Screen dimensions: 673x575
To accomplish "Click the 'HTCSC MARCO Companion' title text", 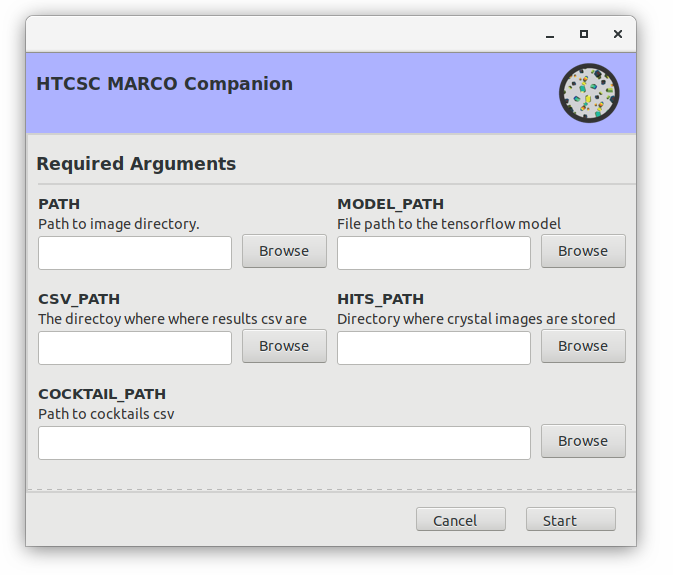I will tap(167, 85).
